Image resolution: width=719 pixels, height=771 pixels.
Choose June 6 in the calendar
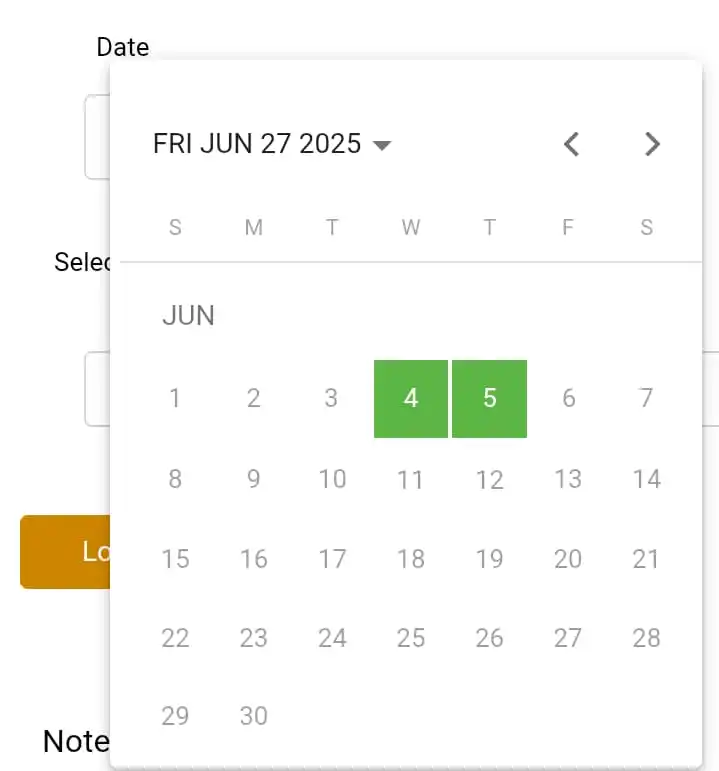click(569, 398)
